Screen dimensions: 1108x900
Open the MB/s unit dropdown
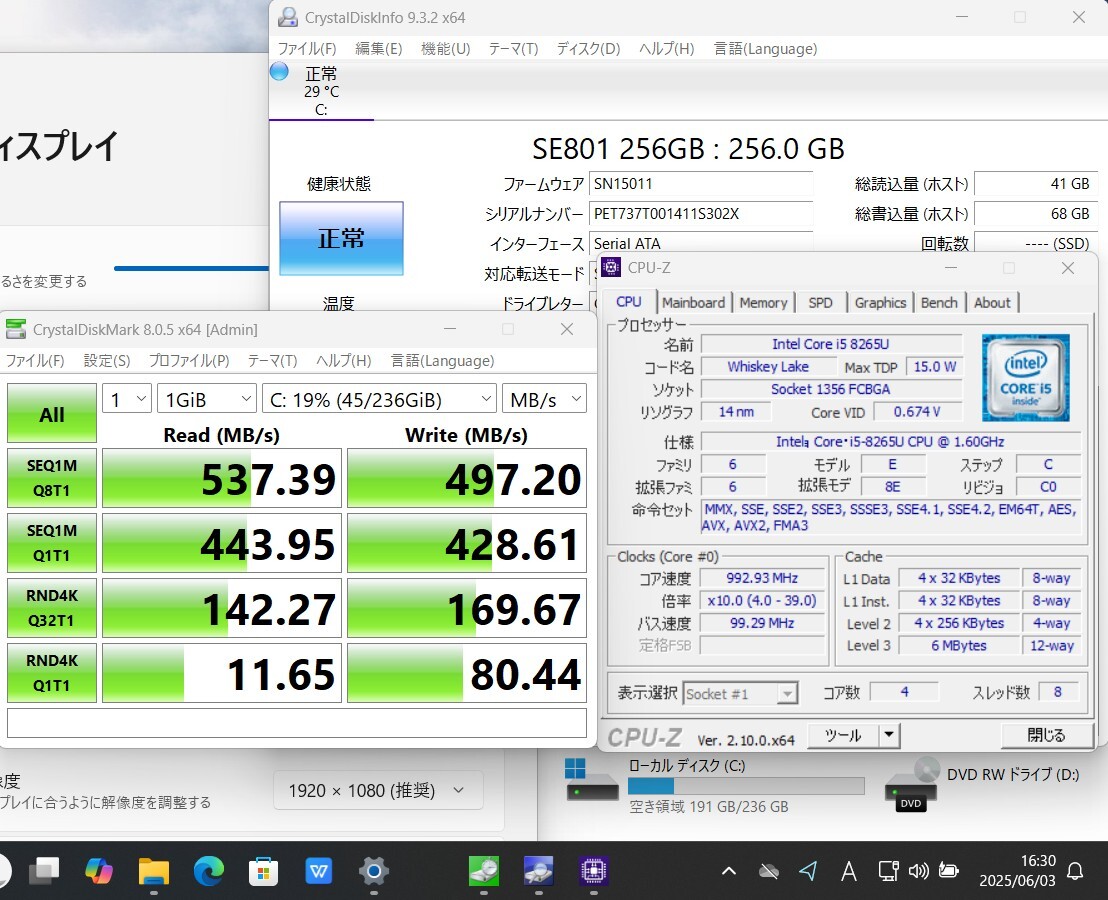[544, 399]
